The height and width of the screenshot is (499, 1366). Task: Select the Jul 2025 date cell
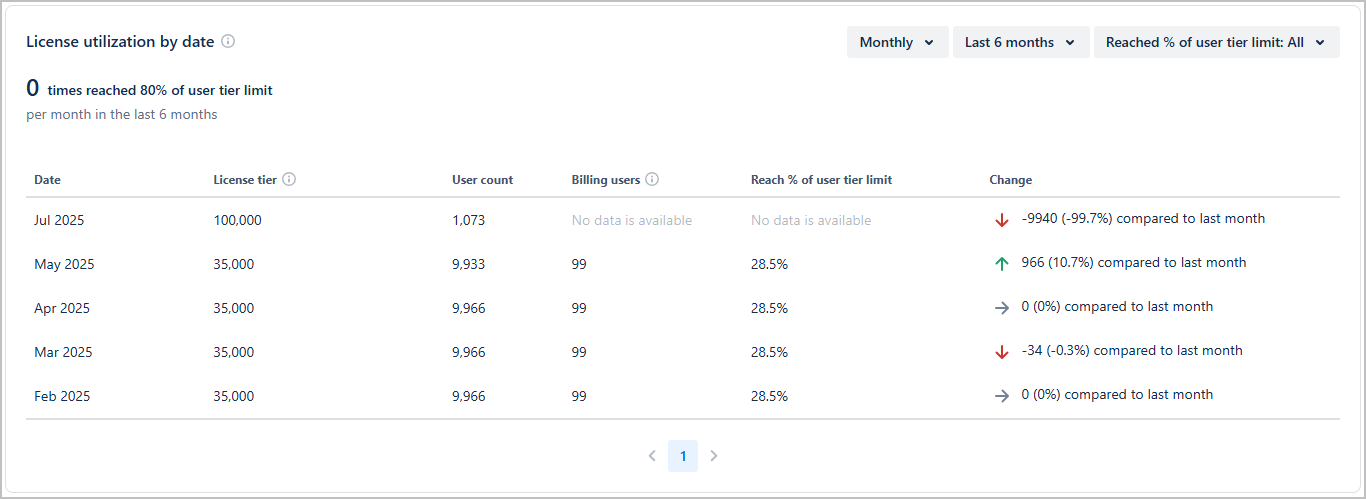(61, 220)
